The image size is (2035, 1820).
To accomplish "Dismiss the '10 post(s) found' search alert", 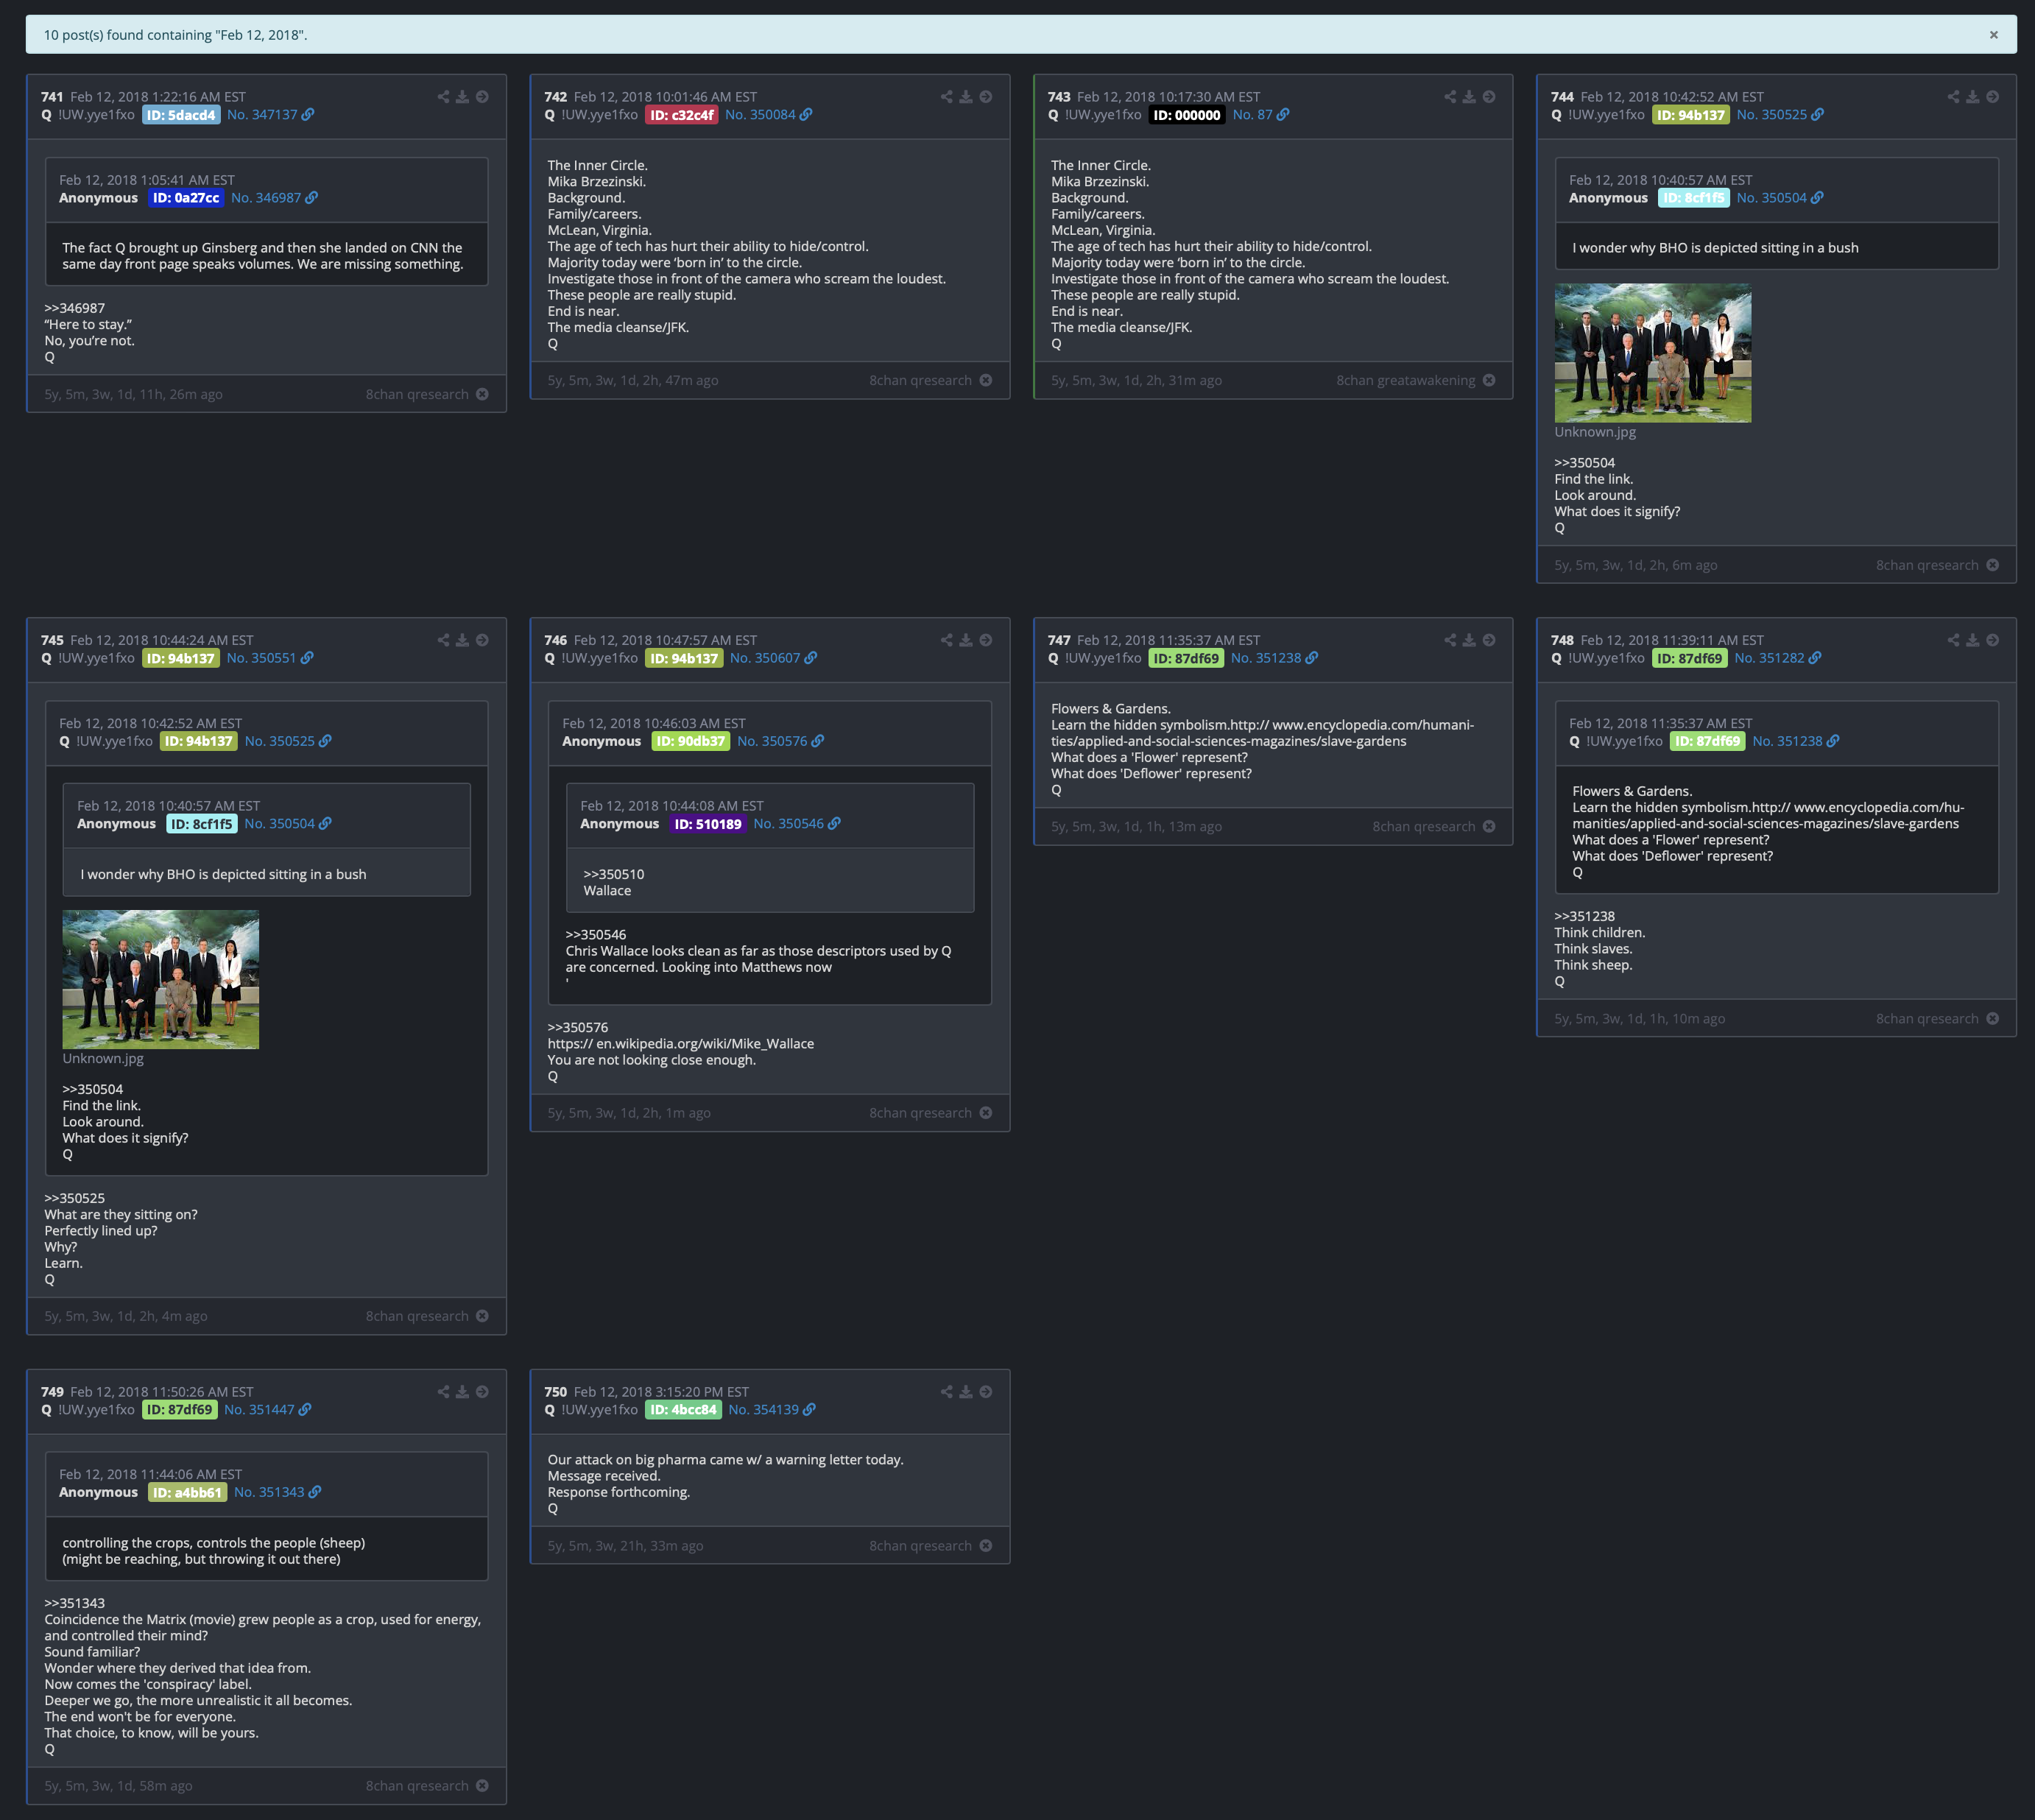I will tap(1993, 35).
